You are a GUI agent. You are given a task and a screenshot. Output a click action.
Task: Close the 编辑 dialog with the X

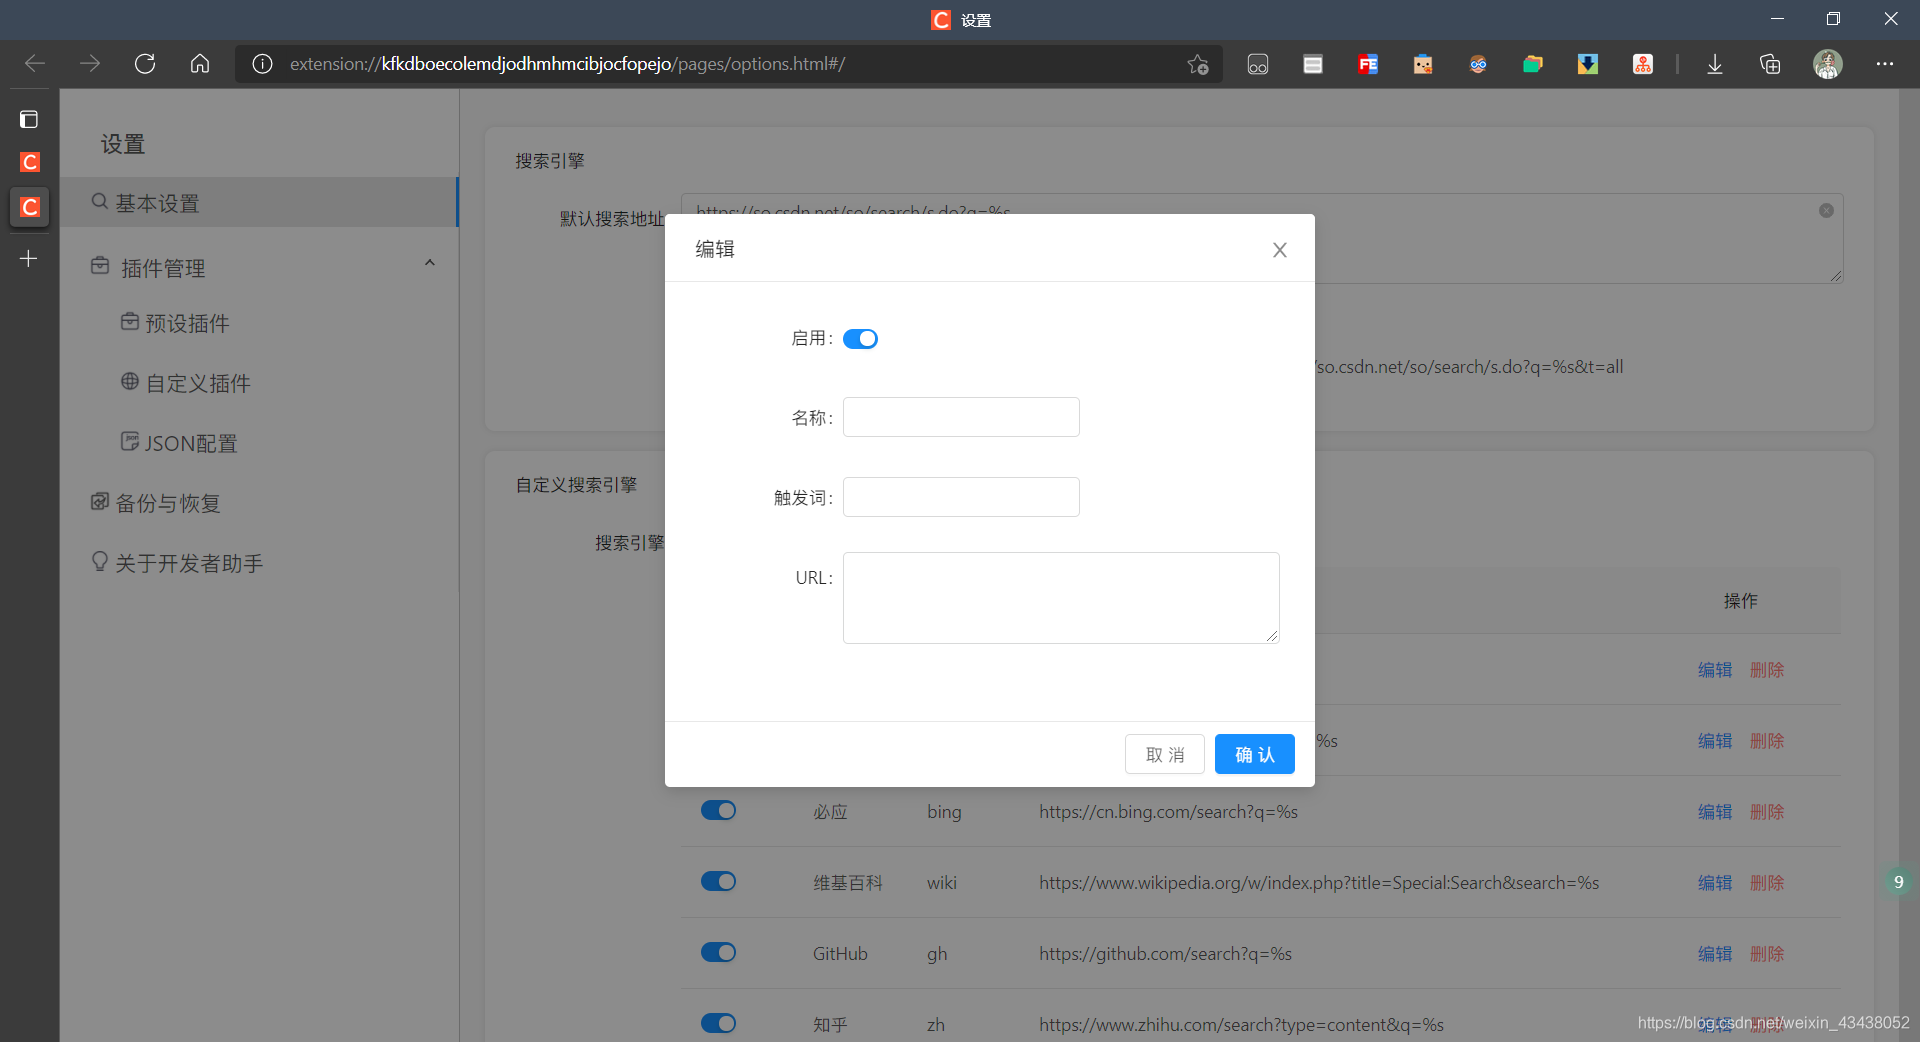pyautogui.click(x=1280, y=250)
